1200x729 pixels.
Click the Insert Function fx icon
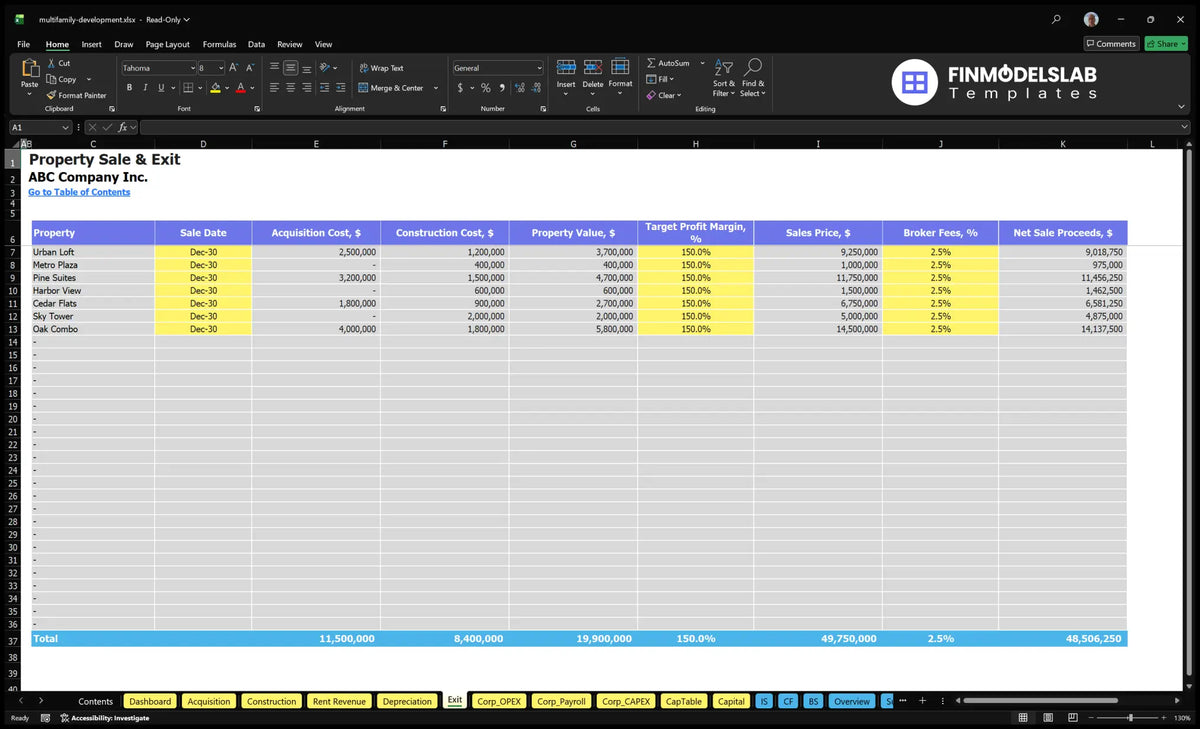pyautogui.click(x=123, y=127)
